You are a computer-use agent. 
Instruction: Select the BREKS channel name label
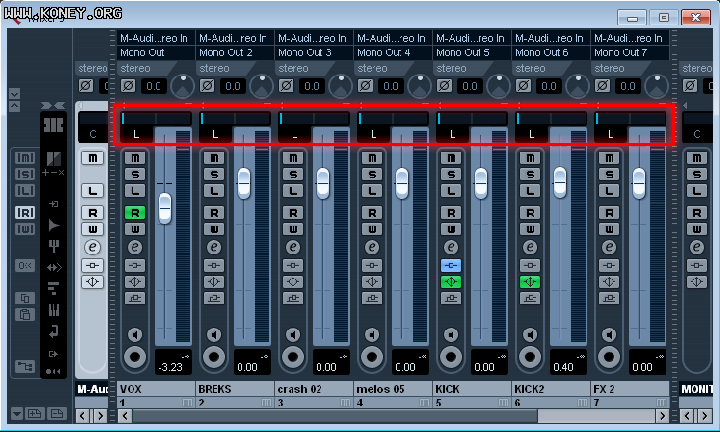point(235,389)
